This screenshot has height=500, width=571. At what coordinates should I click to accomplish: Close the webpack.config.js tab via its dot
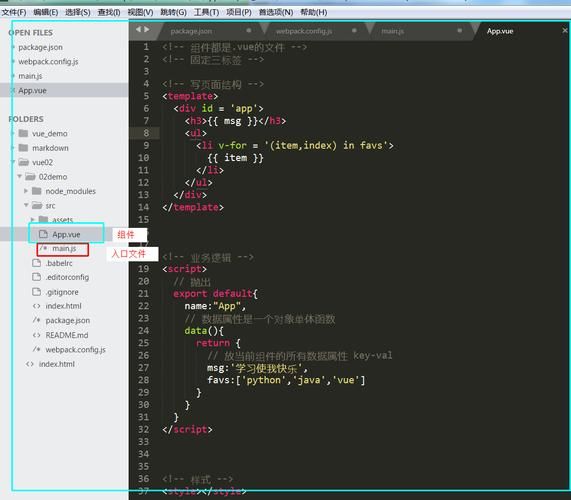[x=354, y=31]
